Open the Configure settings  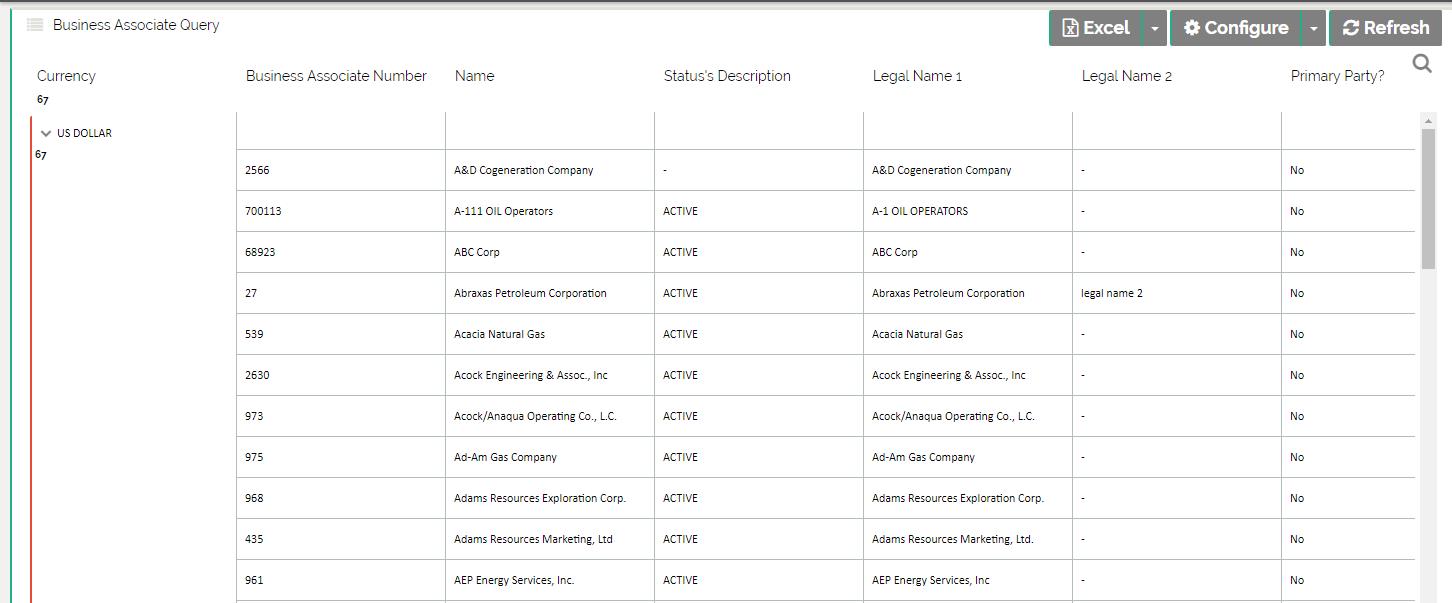[1235, 28]
